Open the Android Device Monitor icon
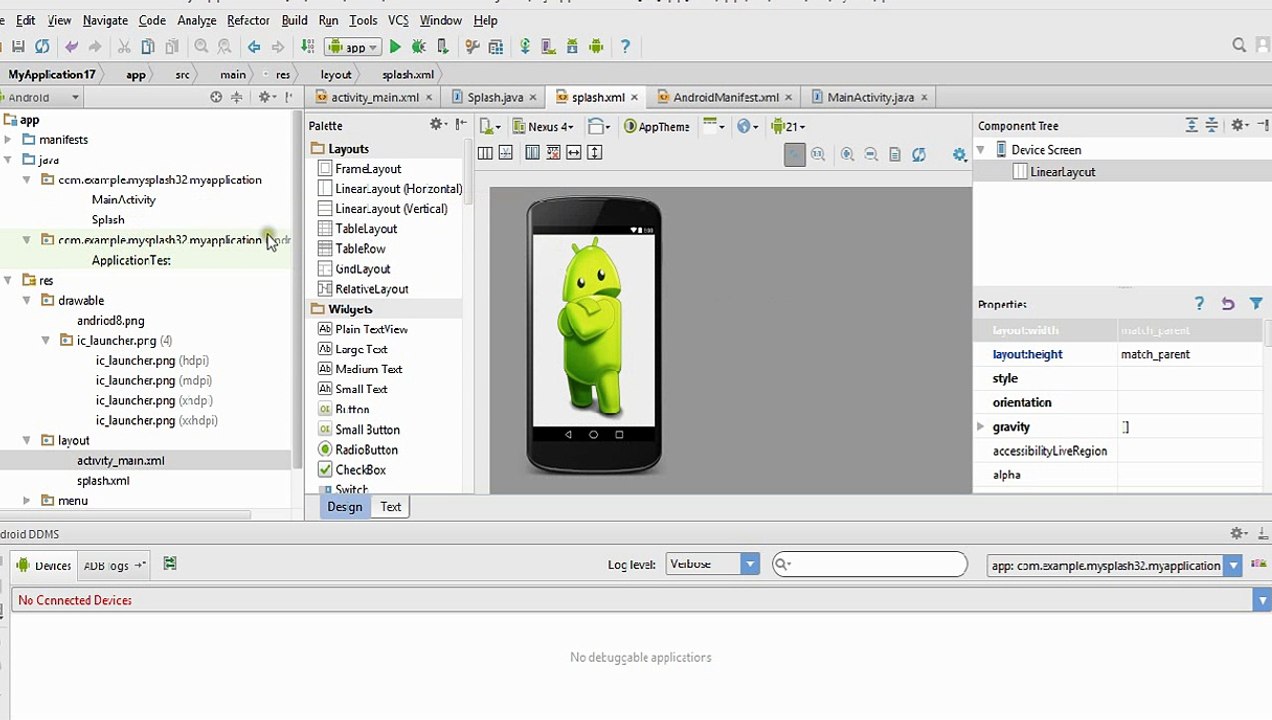This screenshot has width=1272, height=720. click(x=596, y=46)
